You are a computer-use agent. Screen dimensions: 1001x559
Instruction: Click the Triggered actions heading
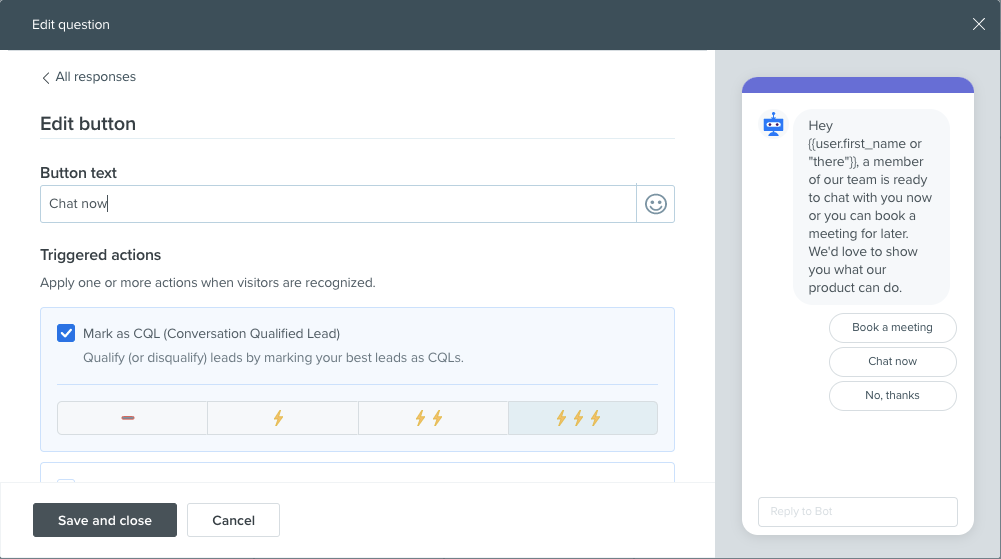coord(100,255)
